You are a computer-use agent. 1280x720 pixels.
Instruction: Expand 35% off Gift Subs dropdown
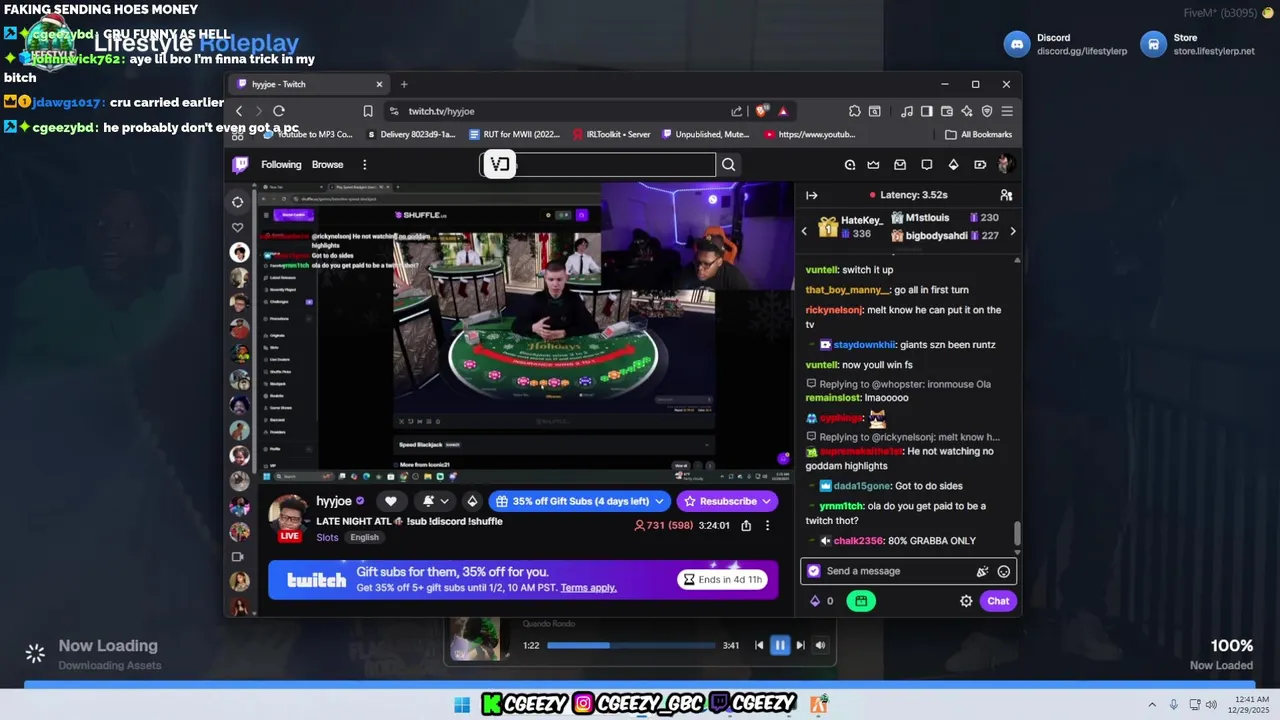659,501
